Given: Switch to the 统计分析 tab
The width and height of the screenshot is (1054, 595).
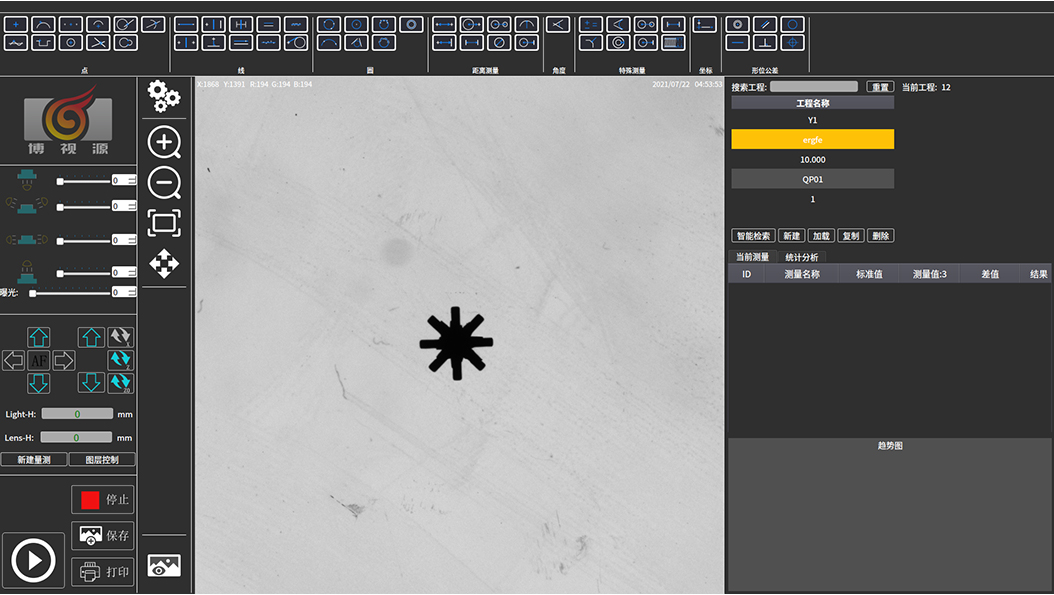Looking at the screenshot, I should coord(802,257).
